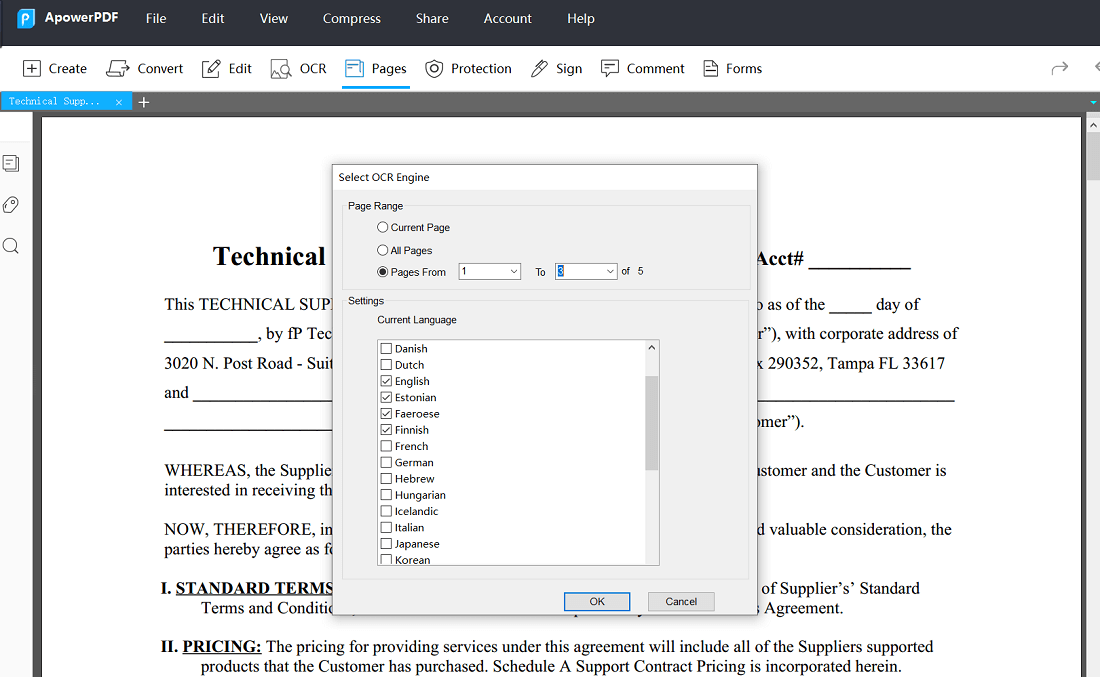1100x677 pixels.
Task: Open the ending page number dropdown
Action: [x=611, y=271]
